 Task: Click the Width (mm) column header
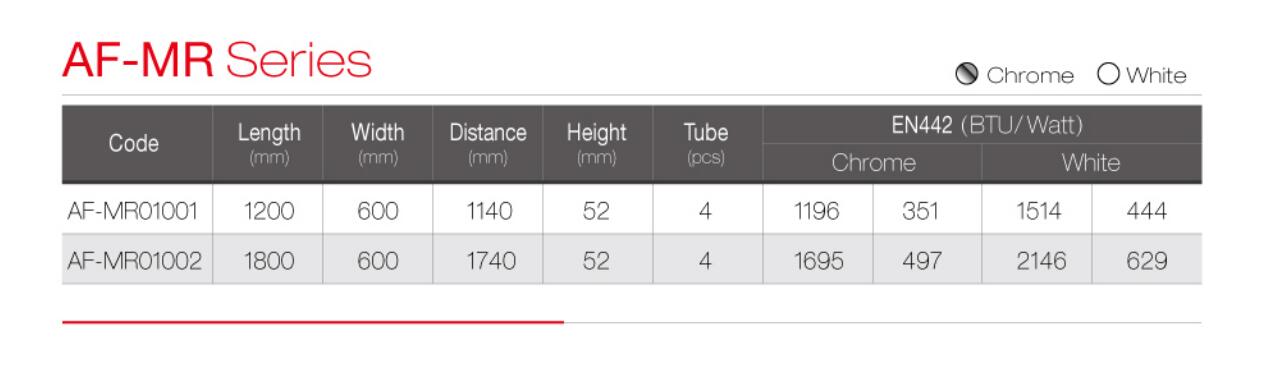(x=377, y=142)
